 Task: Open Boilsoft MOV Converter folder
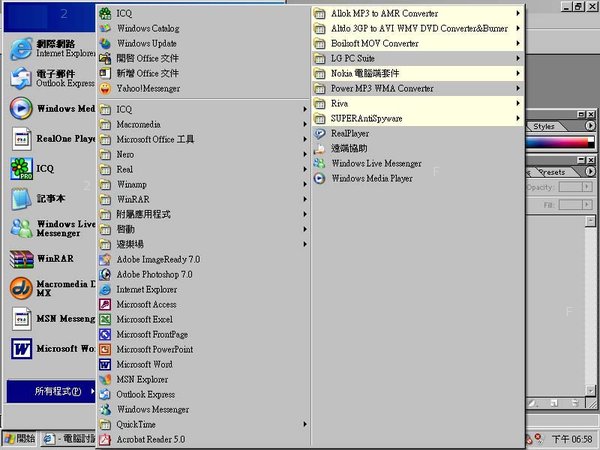[x=417, y=43]
